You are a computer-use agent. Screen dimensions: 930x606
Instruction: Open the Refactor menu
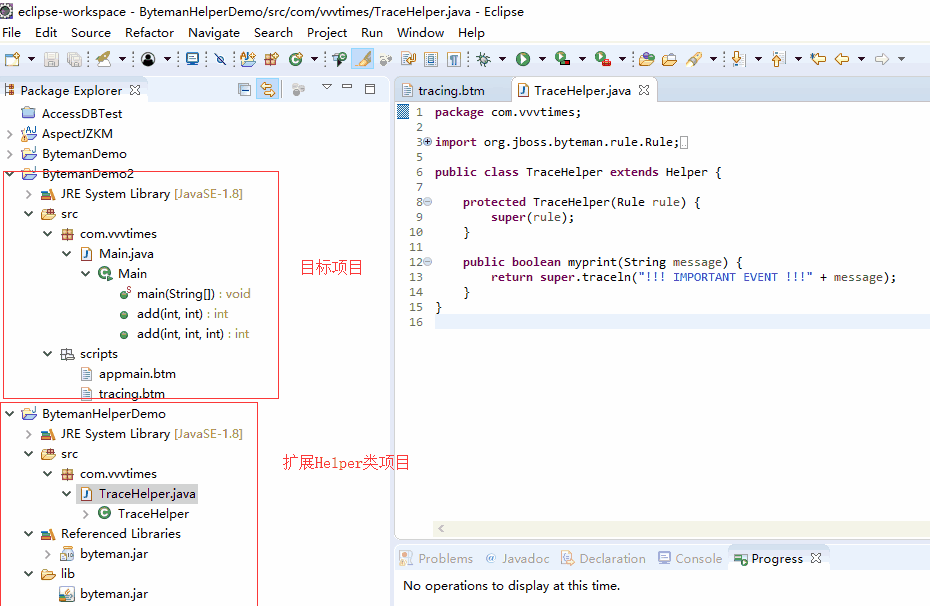tap(149, 33)
